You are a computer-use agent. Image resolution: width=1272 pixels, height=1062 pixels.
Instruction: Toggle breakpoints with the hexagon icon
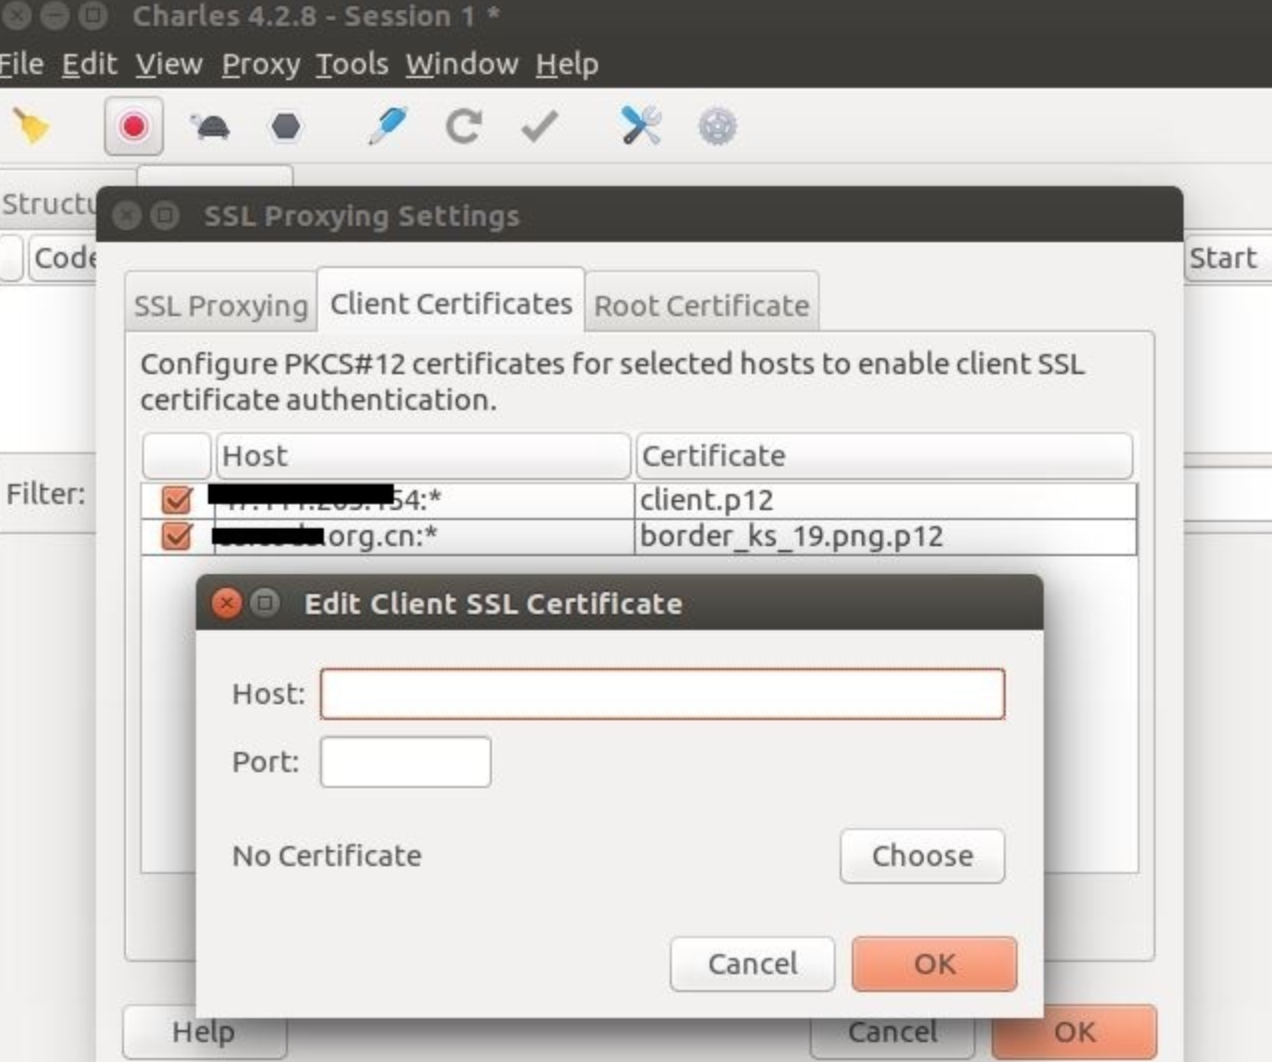286,127
